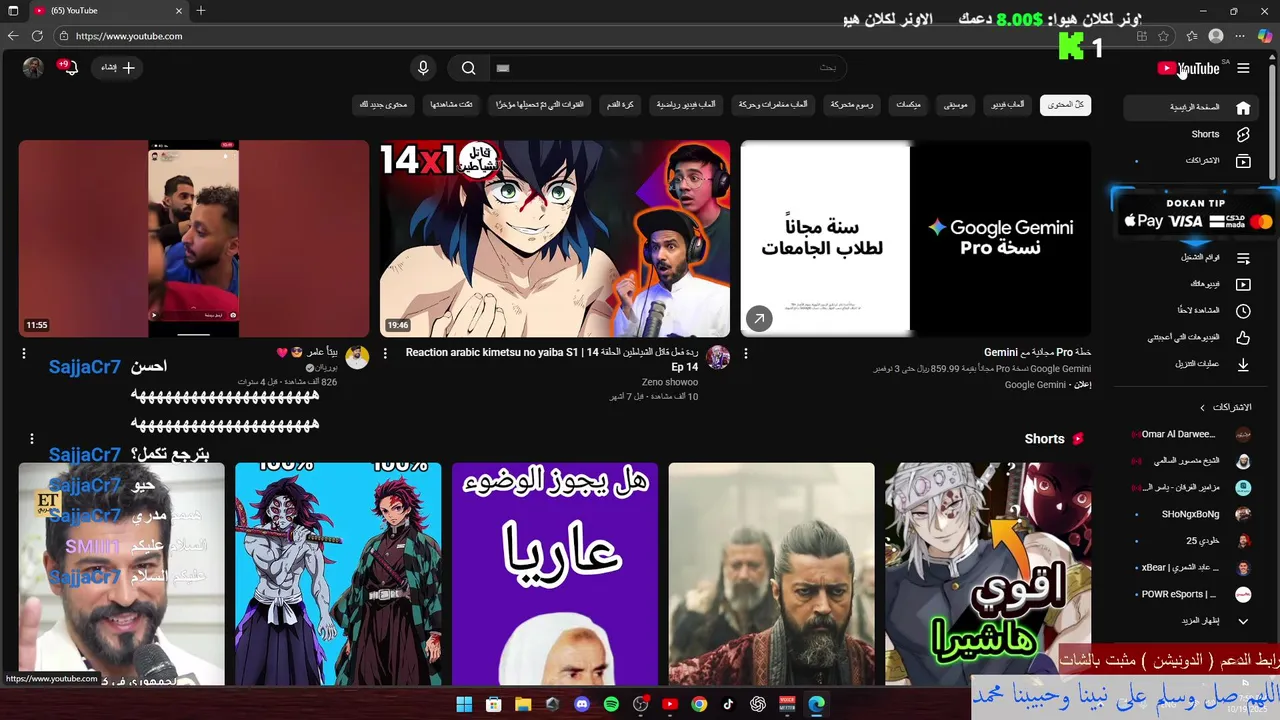This screenshot has height=720, width=1280.
Task: Open a new browser tab
Action: (x=201, y=11)
